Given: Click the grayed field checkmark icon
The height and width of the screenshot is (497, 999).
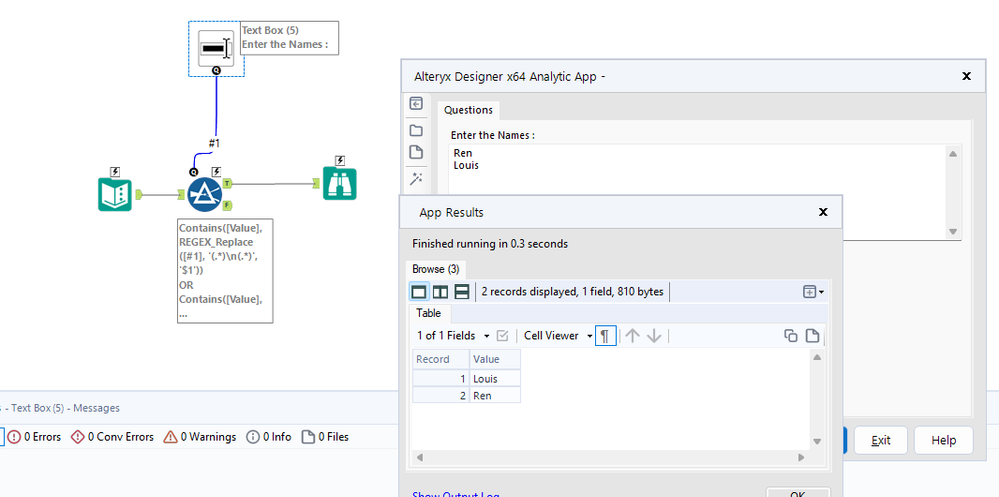Looking at the screenshot, I should (502, 336).
